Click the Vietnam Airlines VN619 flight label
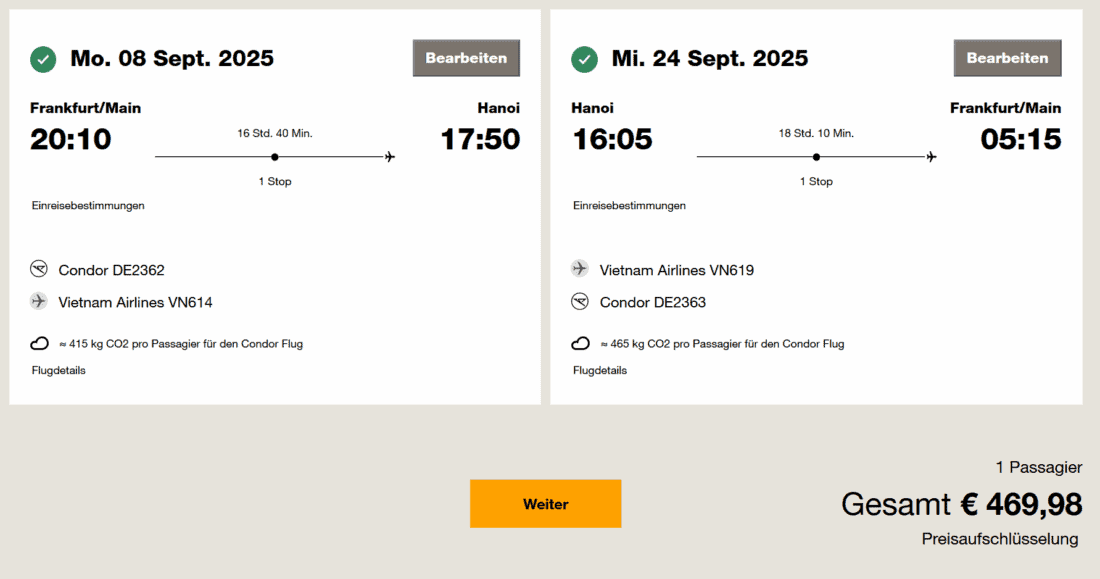 click(x=677, y=270)
